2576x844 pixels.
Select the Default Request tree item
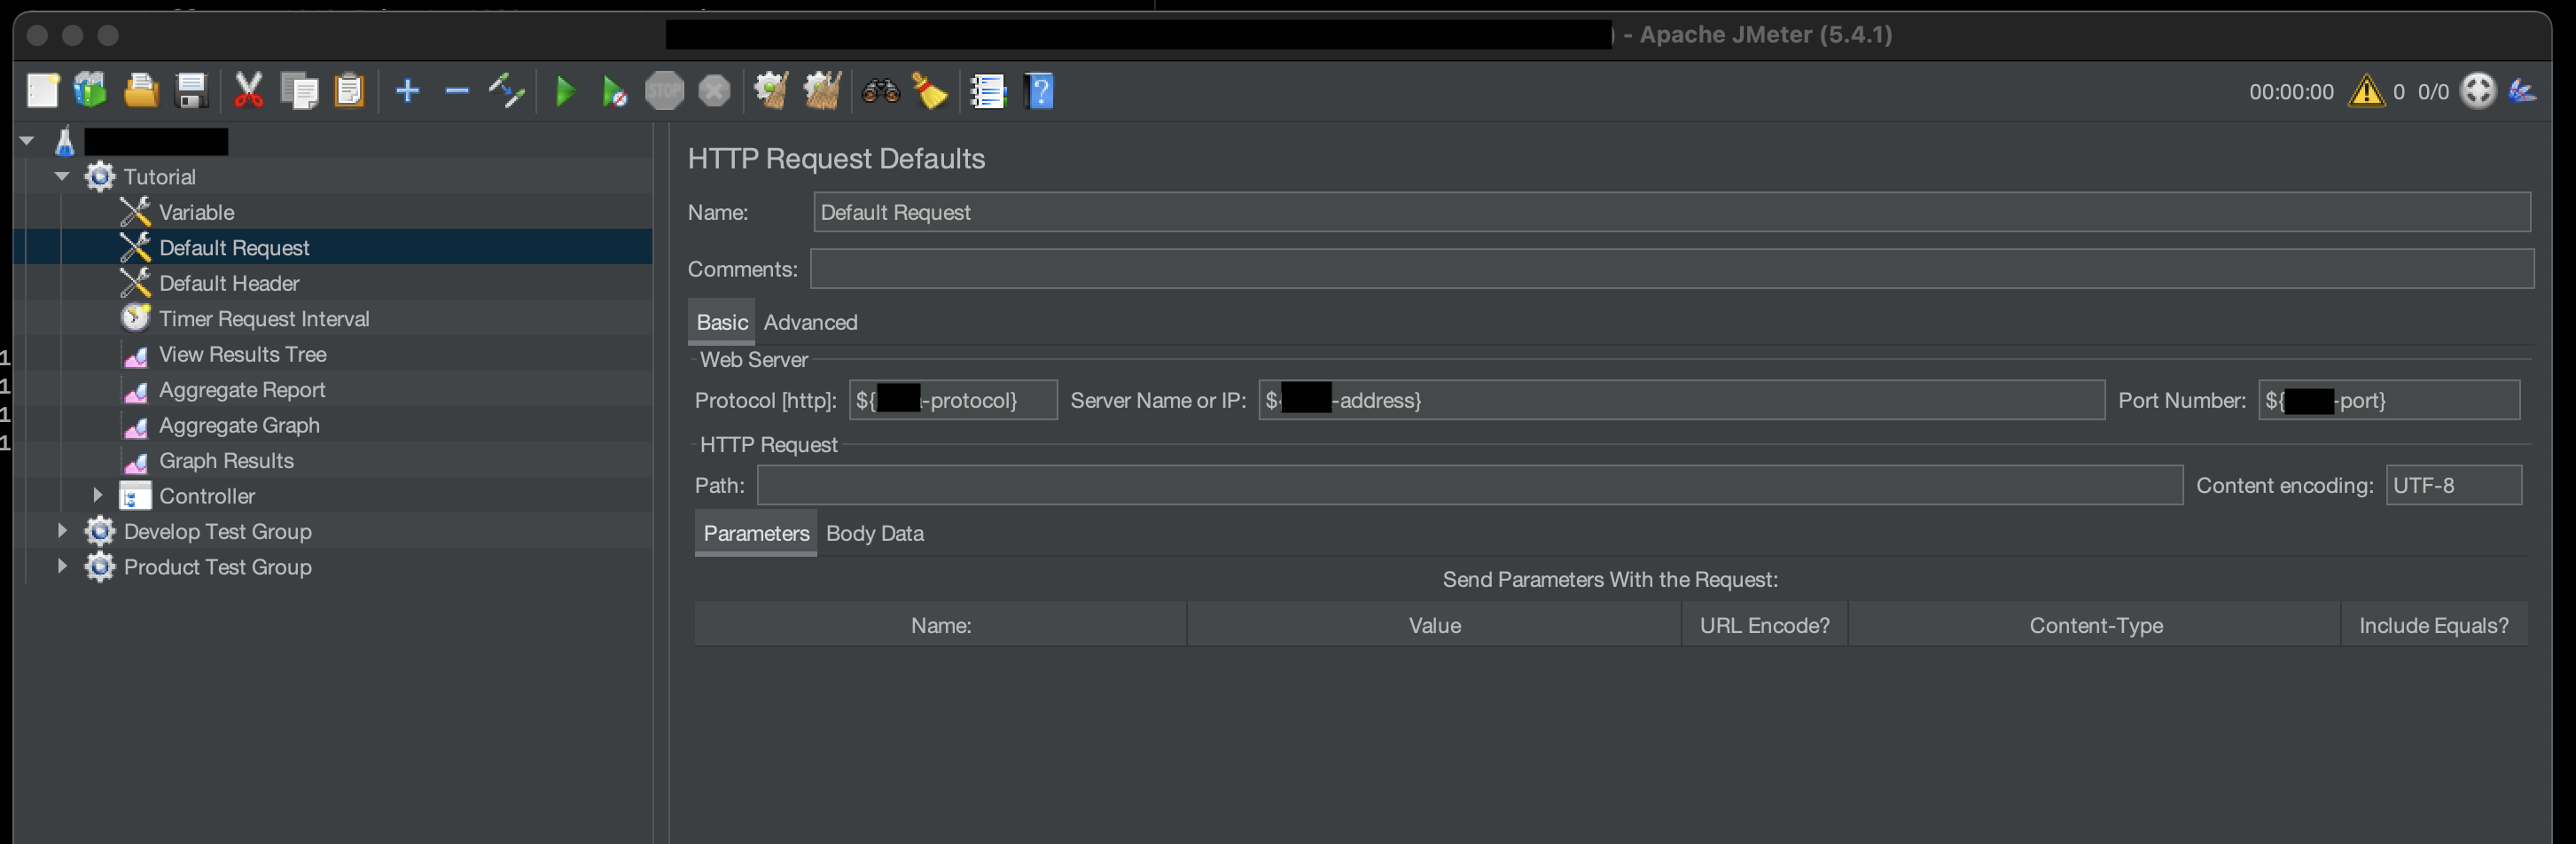pyautogui.click(x=234, y=247)
